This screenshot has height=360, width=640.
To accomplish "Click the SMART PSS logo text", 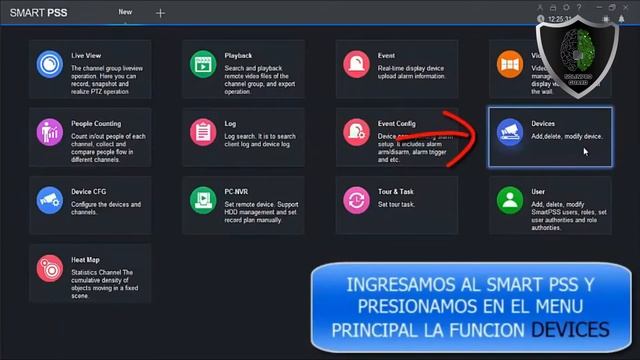I will click(39, 13).
